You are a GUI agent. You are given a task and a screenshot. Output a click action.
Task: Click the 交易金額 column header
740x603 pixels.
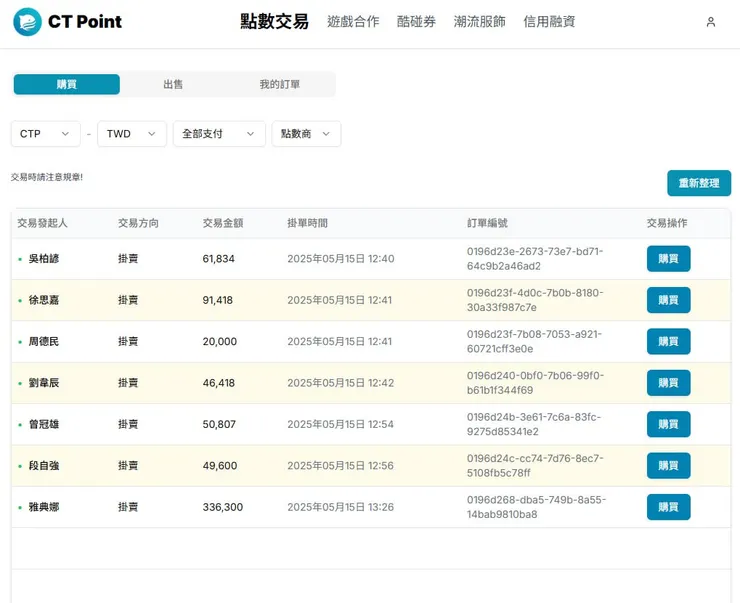click(x=222, y=223)
